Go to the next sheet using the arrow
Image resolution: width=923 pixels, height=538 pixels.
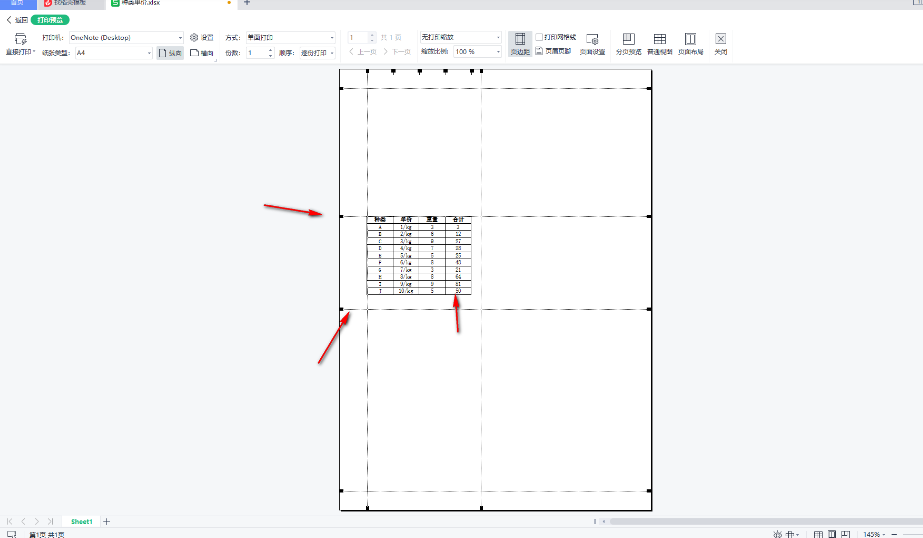(36, 522)
